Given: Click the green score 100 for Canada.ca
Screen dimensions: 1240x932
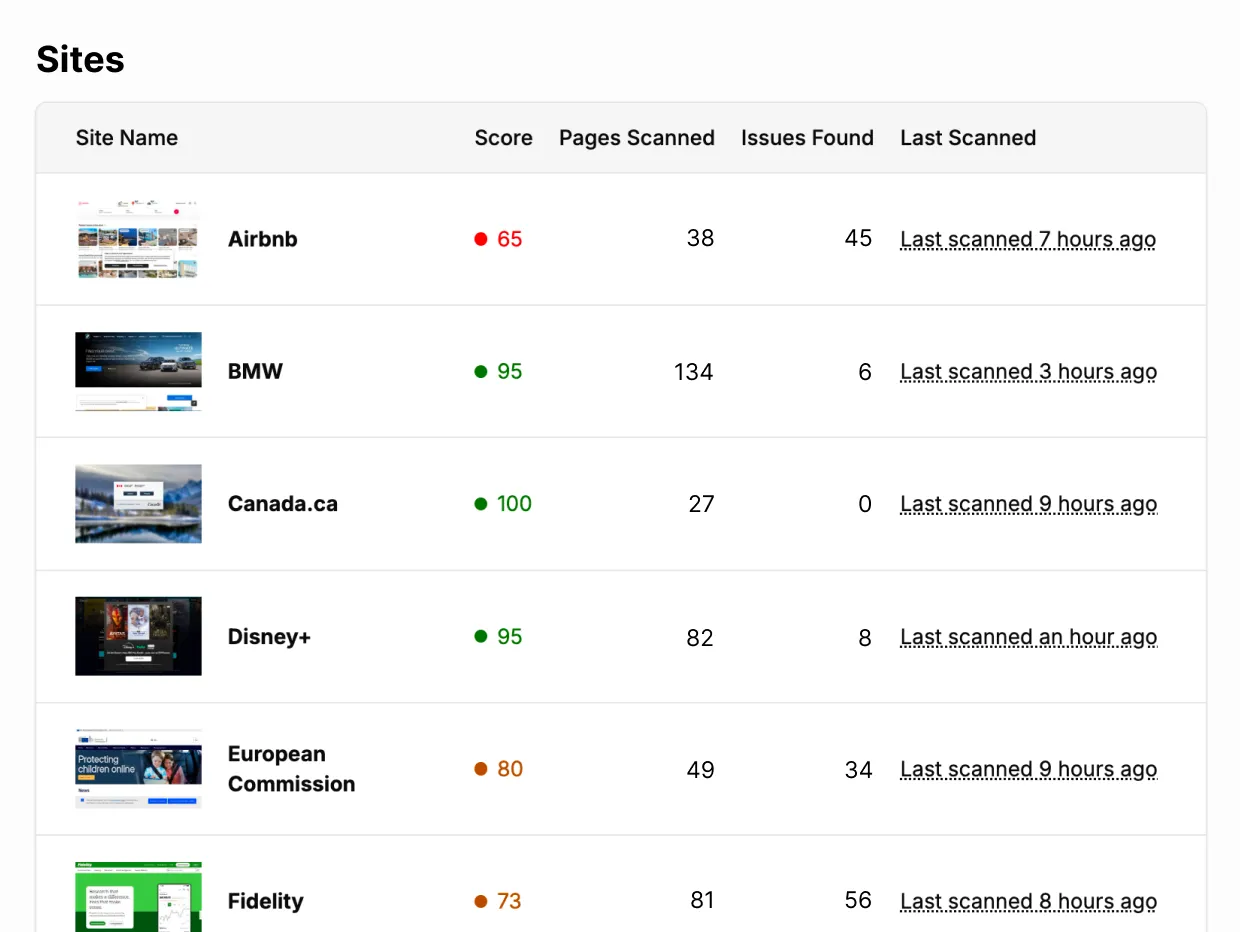Looking at the screenshot, I should pyautogui.click(x=503, y=504).
